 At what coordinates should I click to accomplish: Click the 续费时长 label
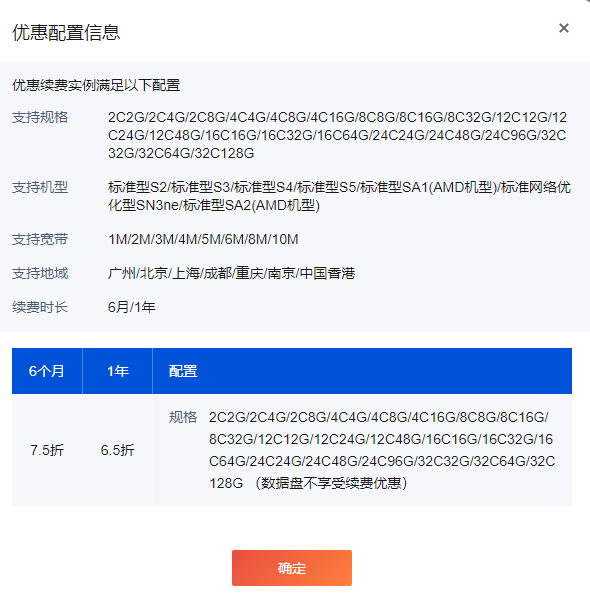tap(40, 307)
